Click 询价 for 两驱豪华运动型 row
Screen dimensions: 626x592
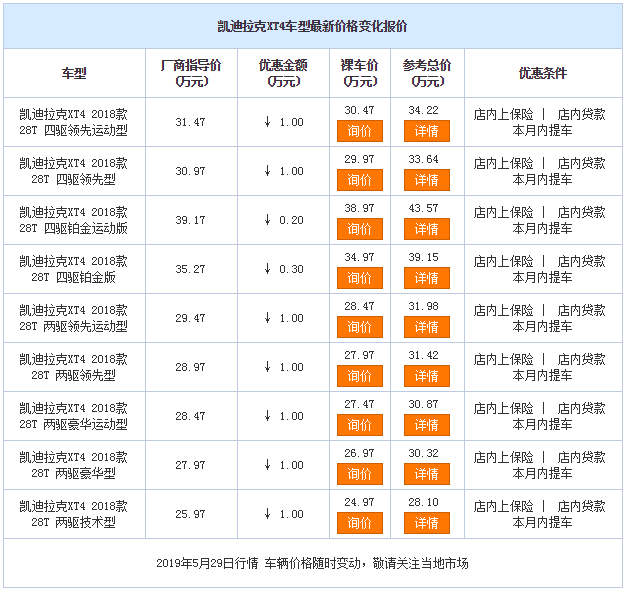[359, 425]
